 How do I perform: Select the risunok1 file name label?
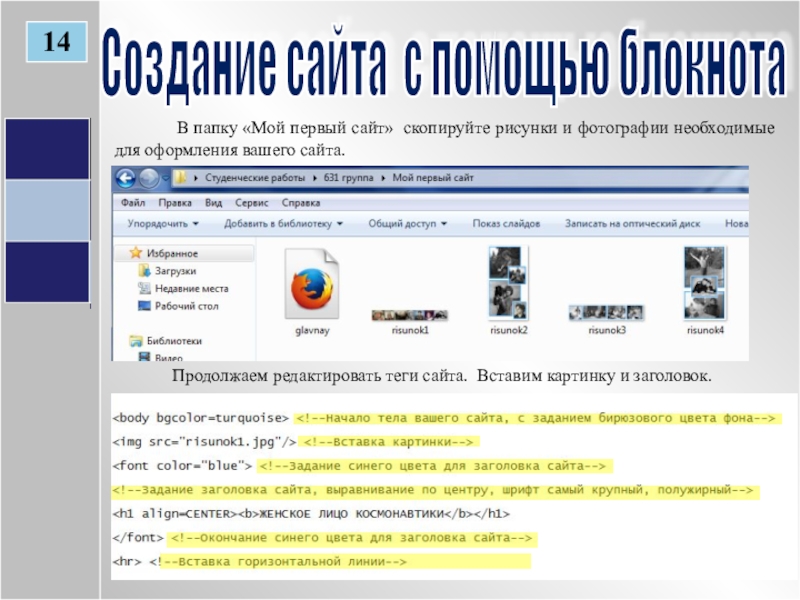click(x=410, y=330)
